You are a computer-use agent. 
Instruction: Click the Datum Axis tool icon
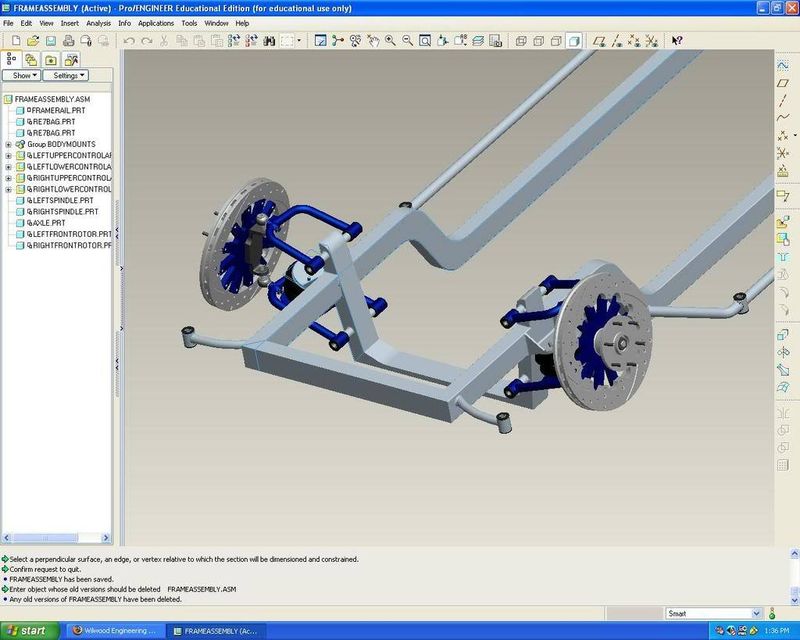[783, 100]
